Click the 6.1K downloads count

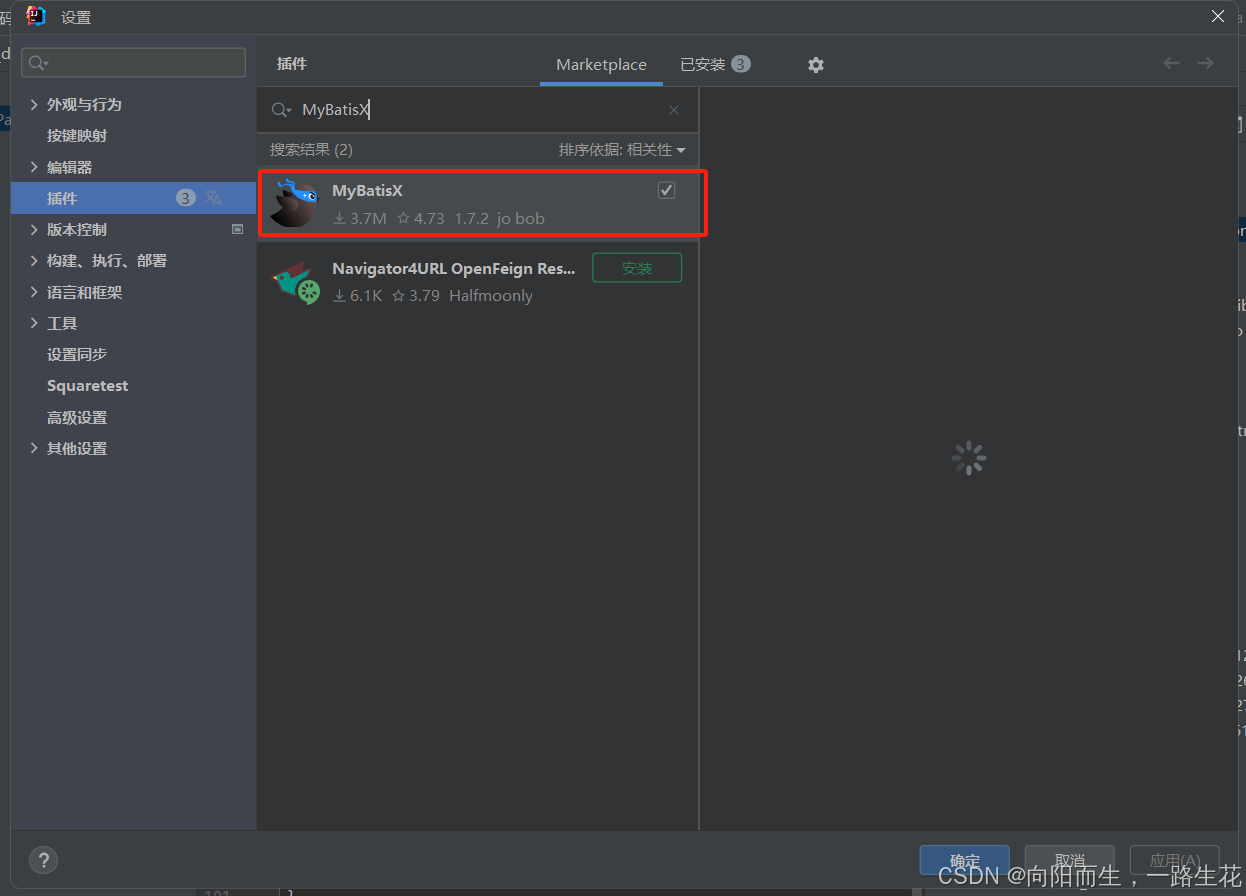tap(358, 296)
